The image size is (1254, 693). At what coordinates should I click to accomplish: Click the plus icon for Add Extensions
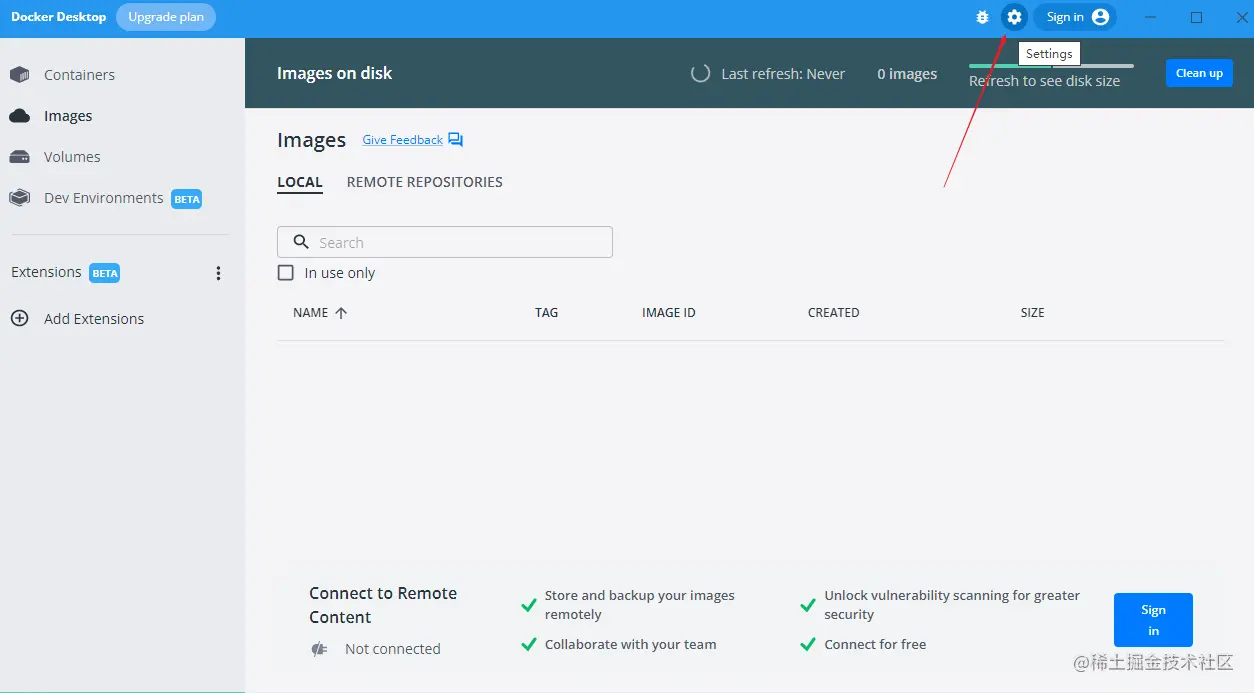pos(19,319)
